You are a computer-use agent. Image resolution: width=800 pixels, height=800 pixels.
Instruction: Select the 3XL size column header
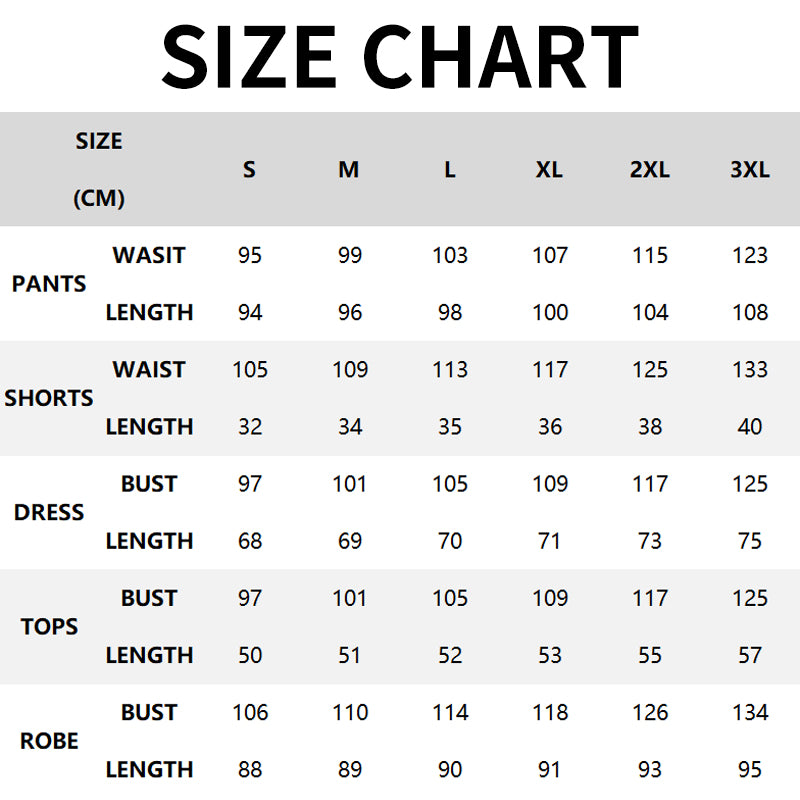click(x=750, y=170)
